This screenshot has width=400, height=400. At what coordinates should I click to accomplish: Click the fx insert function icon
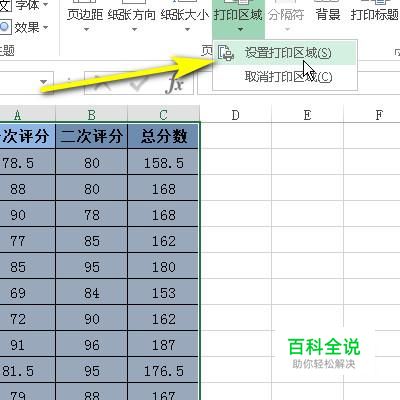175,83
